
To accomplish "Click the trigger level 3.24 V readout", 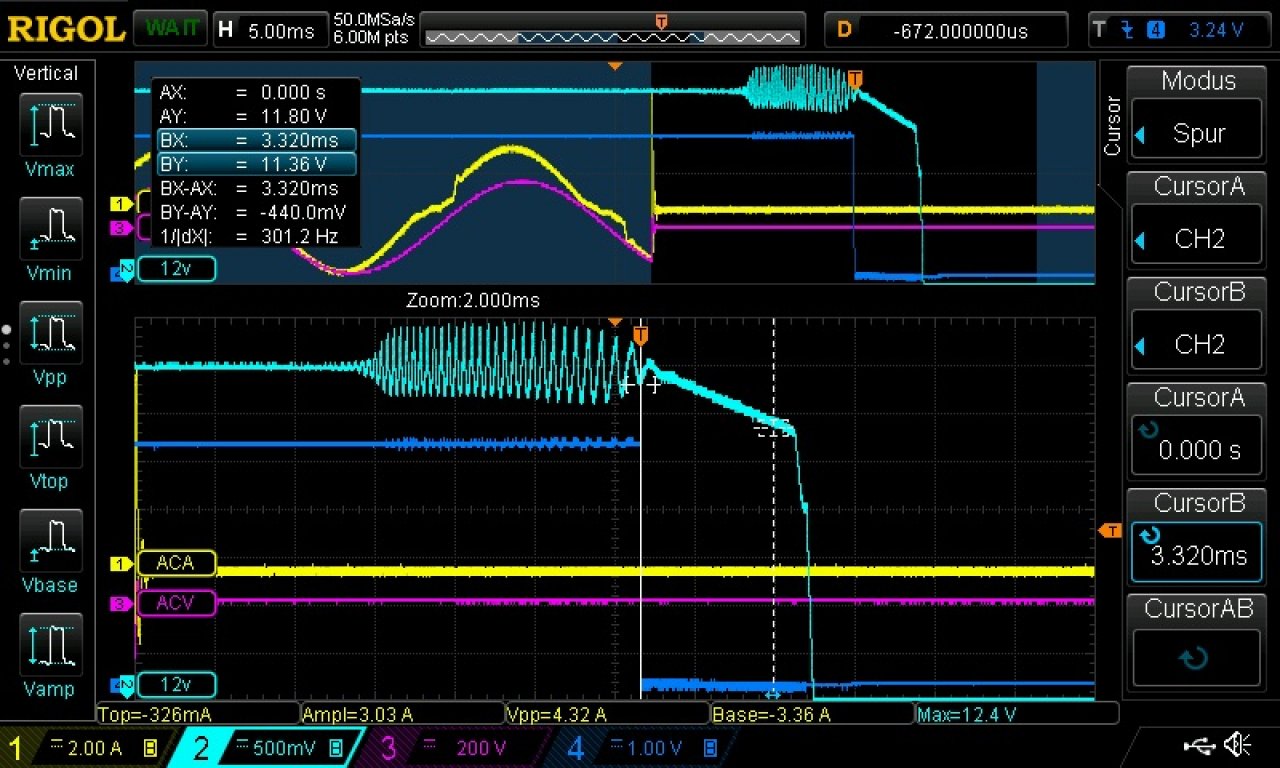I will (1215, 30).
